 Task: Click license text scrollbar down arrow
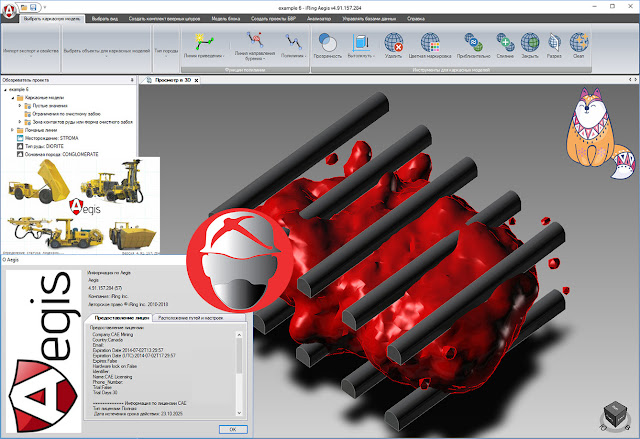click(x=240, y=413)
